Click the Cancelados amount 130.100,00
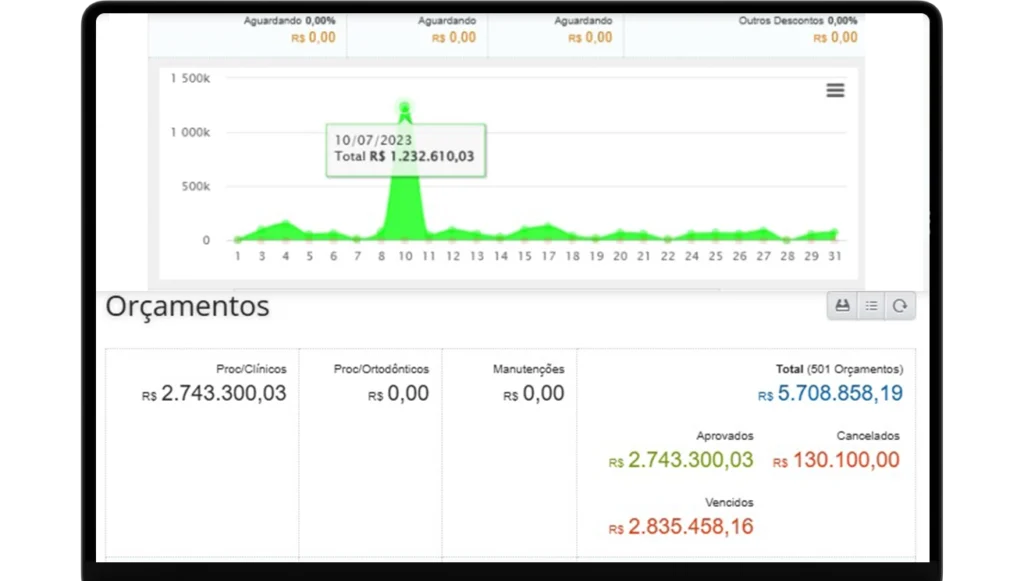Viewport: 1024px width, 581px height. [x=845, y=461]
